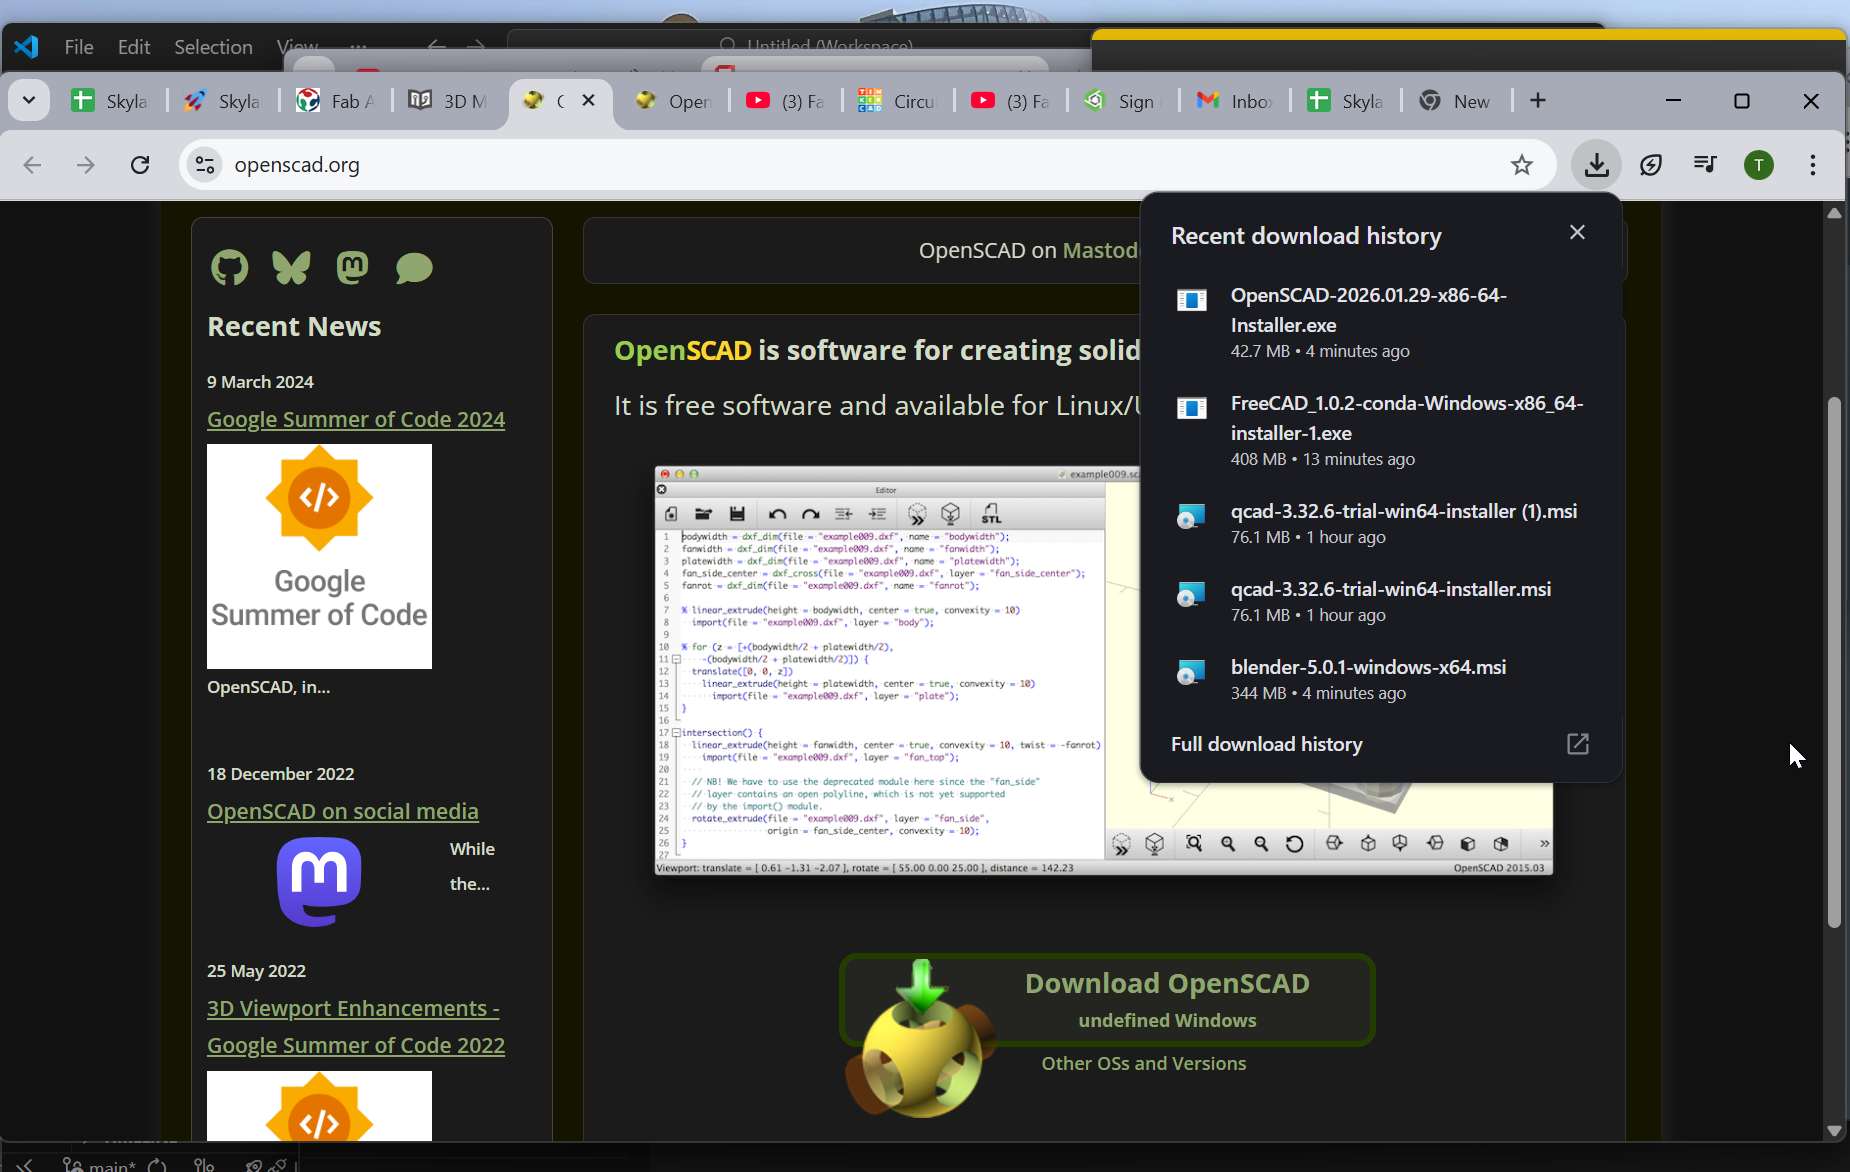Screen dimensions: 1850x1172
Task: Click the speech-bubble forum icon
Action: coord(414,267)
